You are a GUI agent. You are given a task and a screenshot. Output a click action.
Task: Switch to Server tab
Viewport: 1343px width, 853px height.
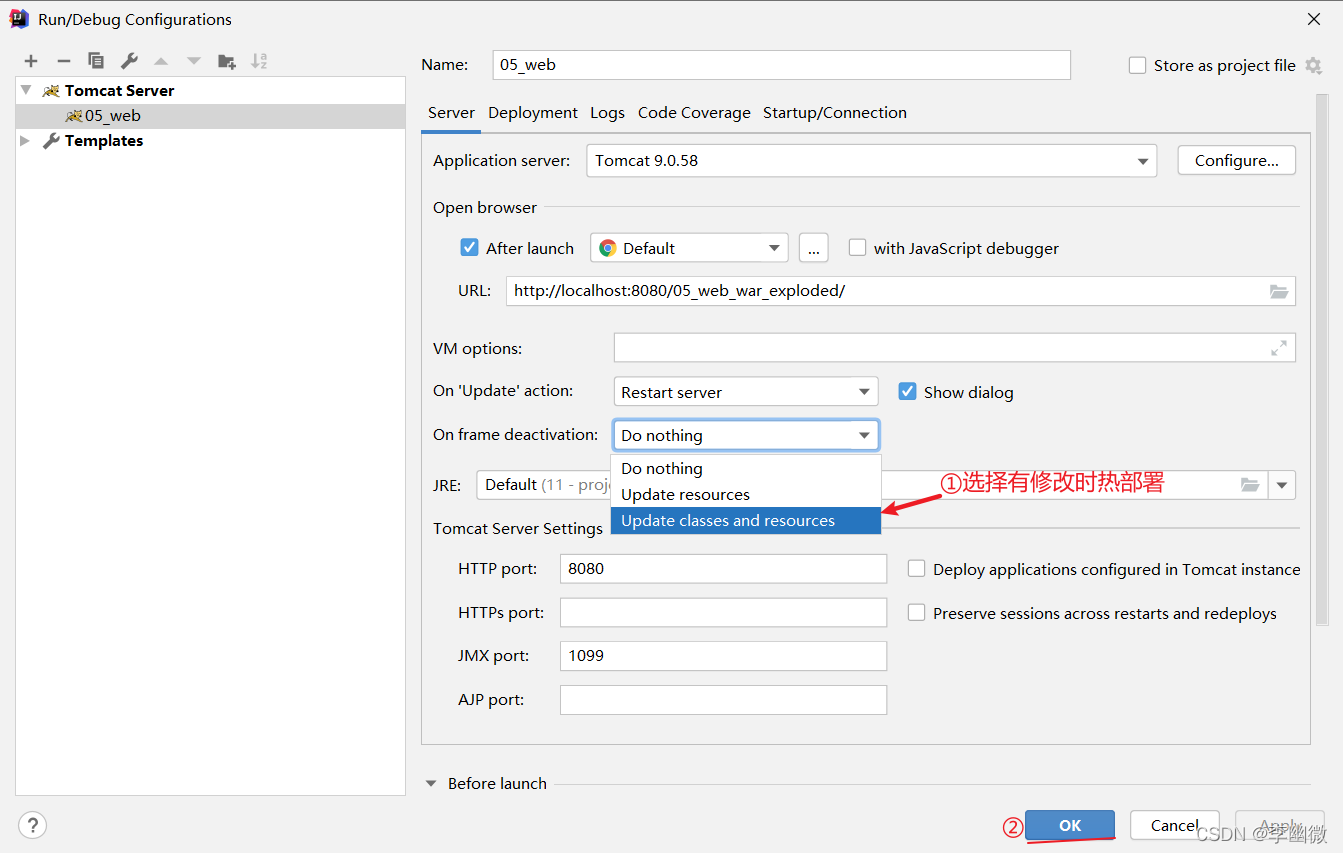click(451, 112)
